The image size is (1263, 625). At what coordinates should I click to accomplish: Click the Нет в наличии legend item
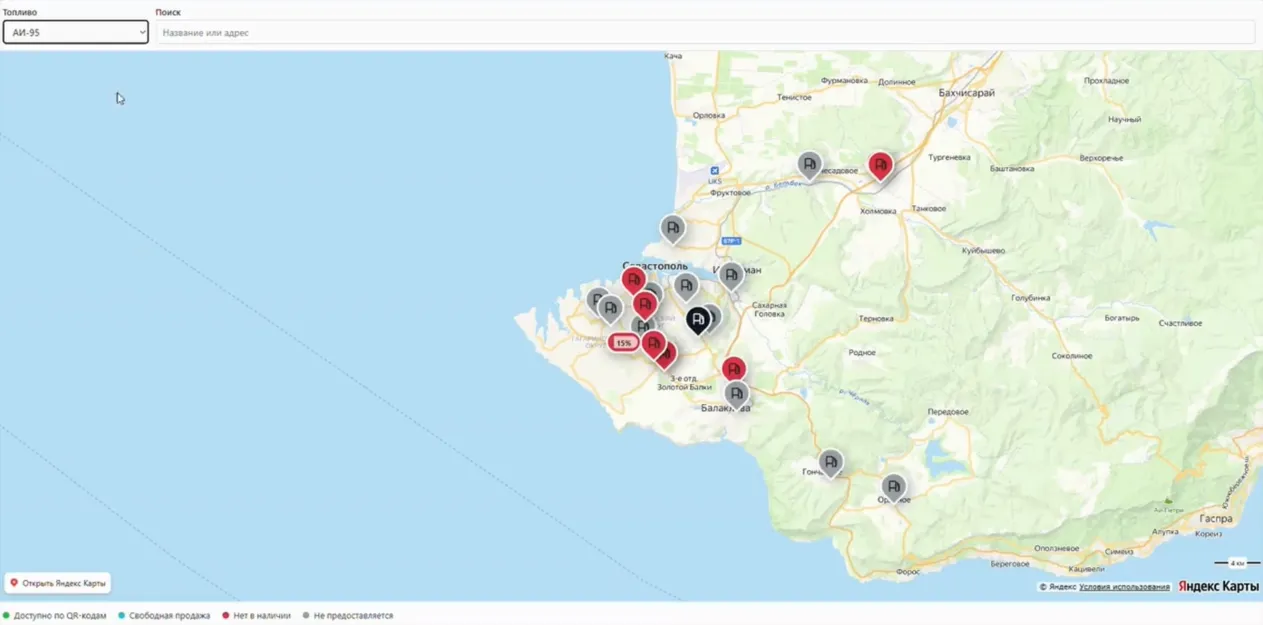point(257,616)
